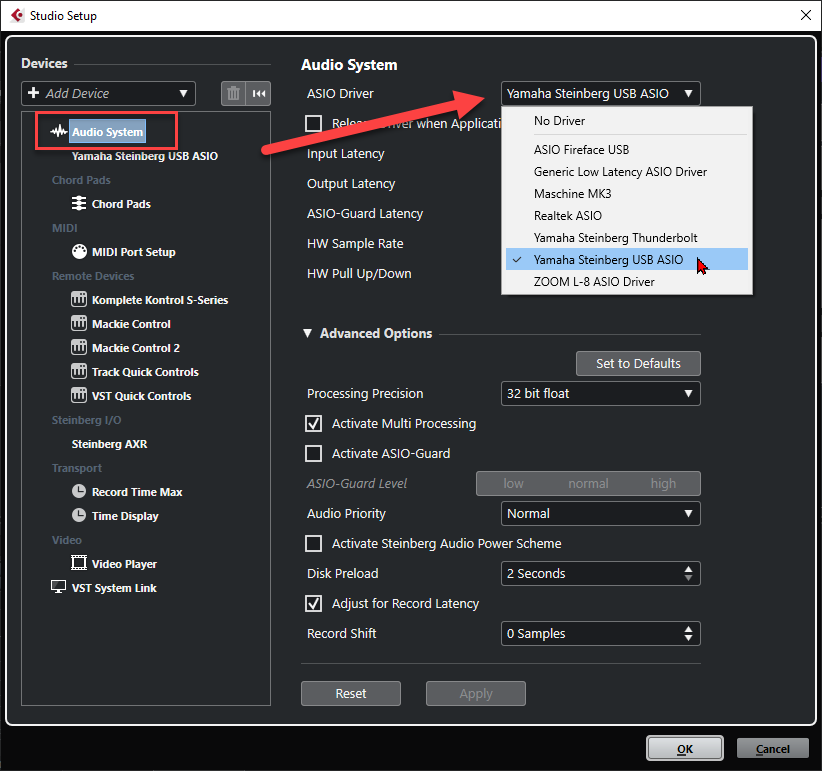Set ASIO-Guard Level to normal
The width and height of the screenshot is (822, 771).
[x=588, y=483]
